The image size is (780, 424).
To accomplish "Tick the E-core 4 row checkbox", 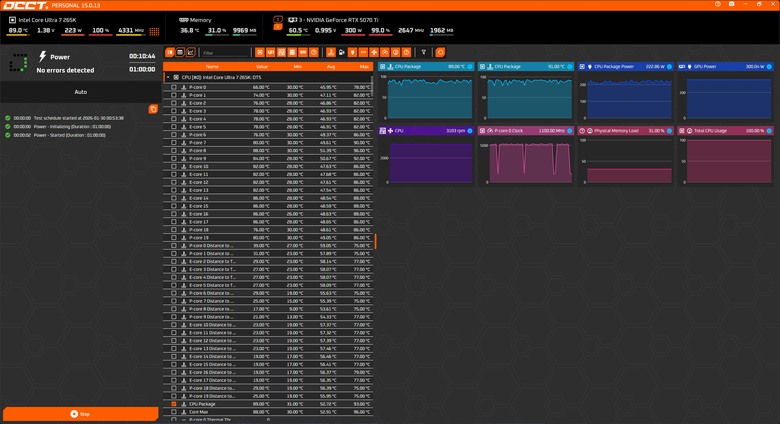I will tap(174, 119).
